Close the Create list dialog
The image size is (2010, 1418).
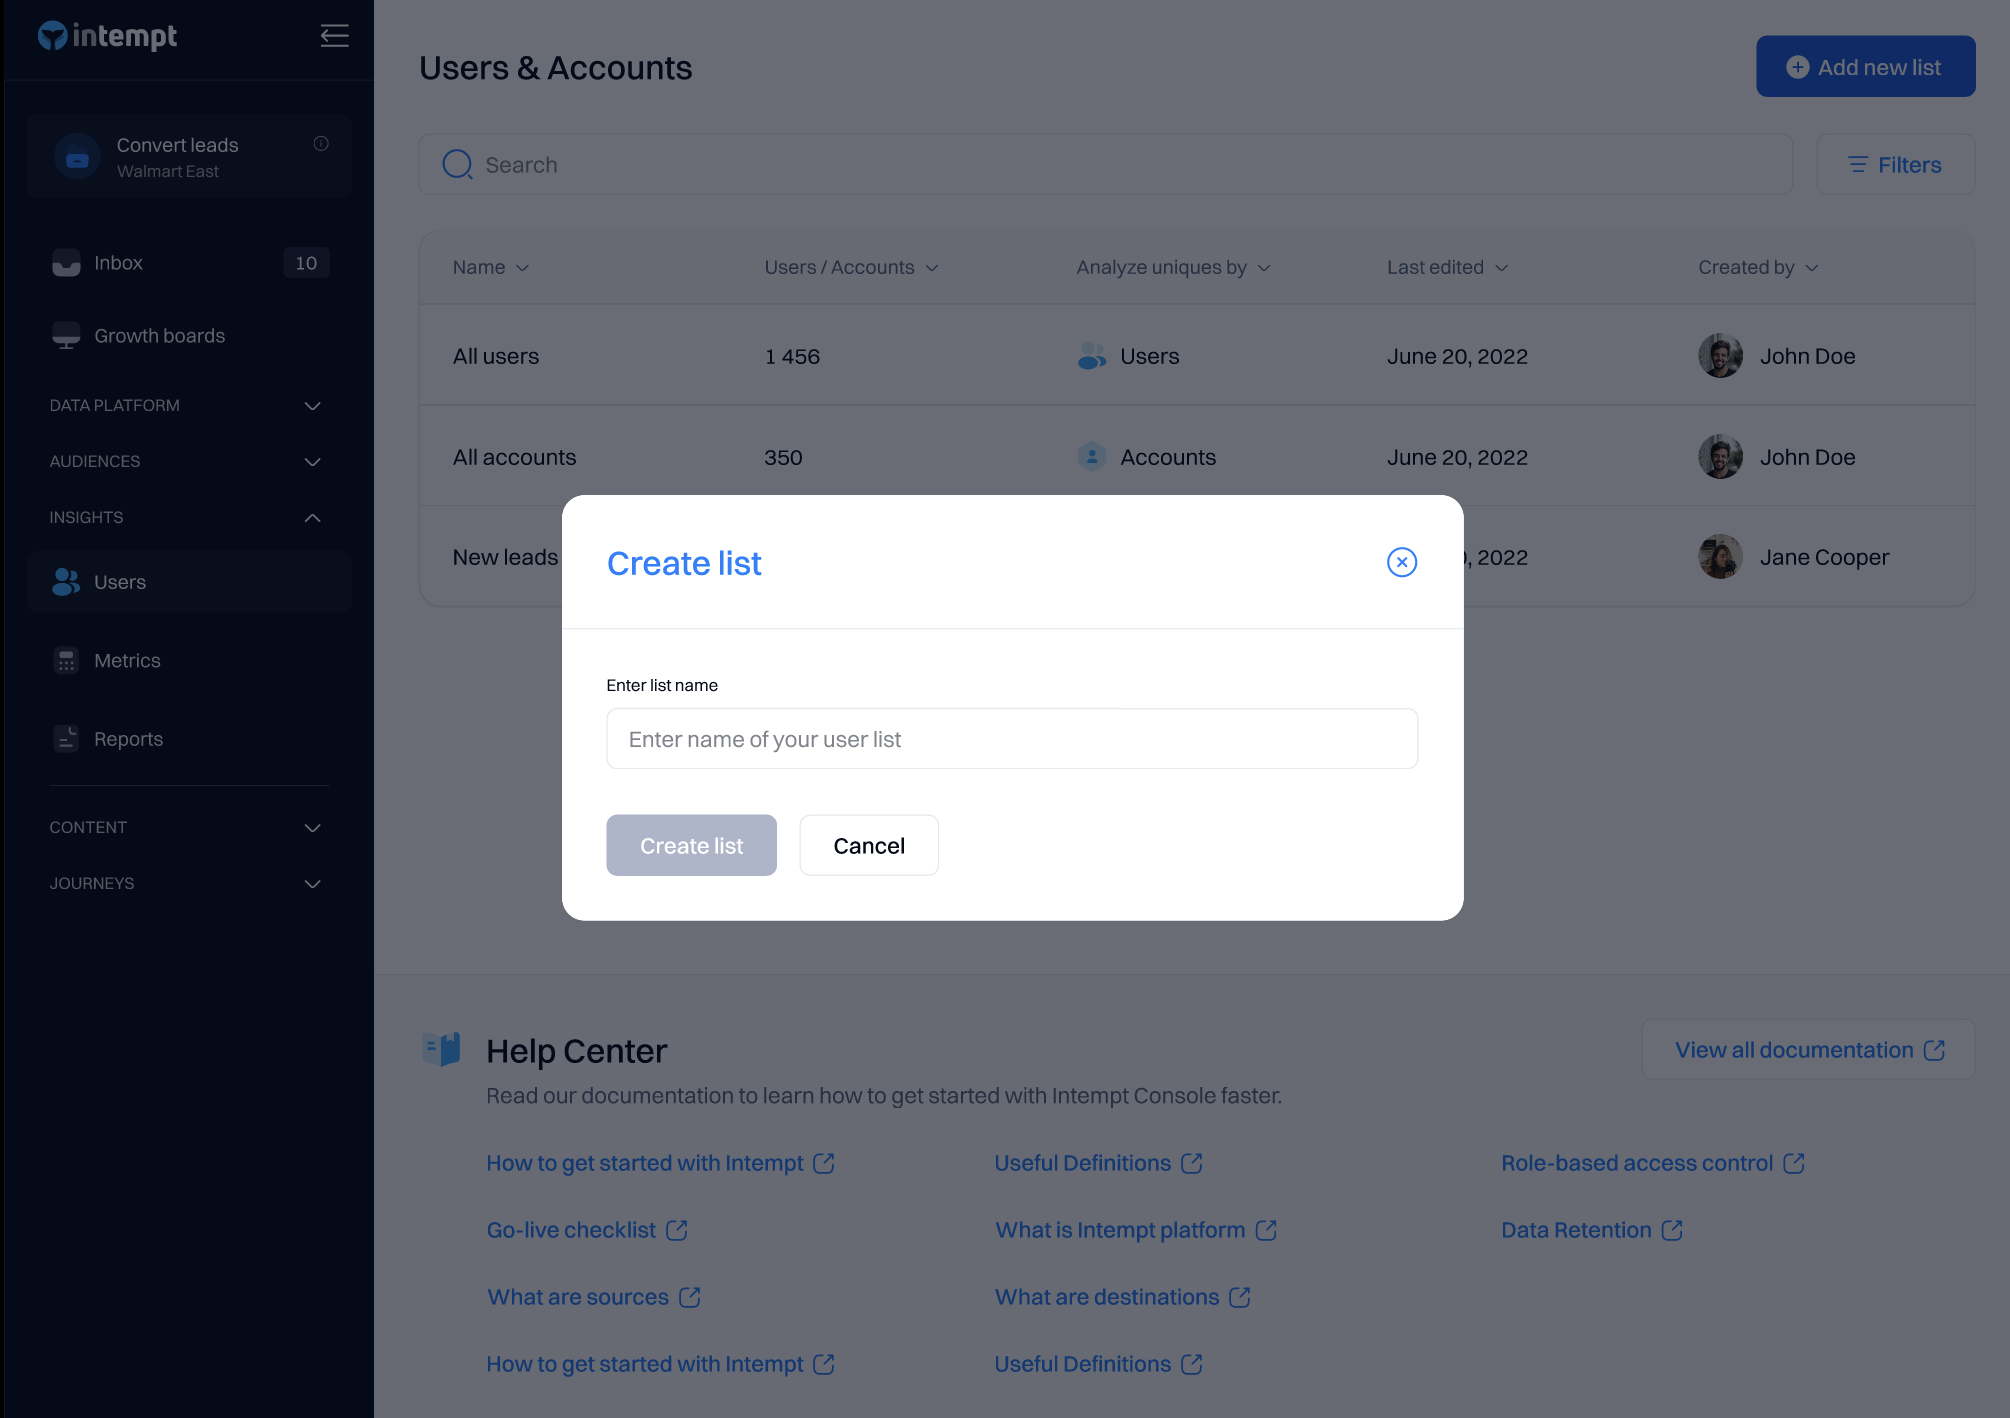click(x=1401, y=562)
